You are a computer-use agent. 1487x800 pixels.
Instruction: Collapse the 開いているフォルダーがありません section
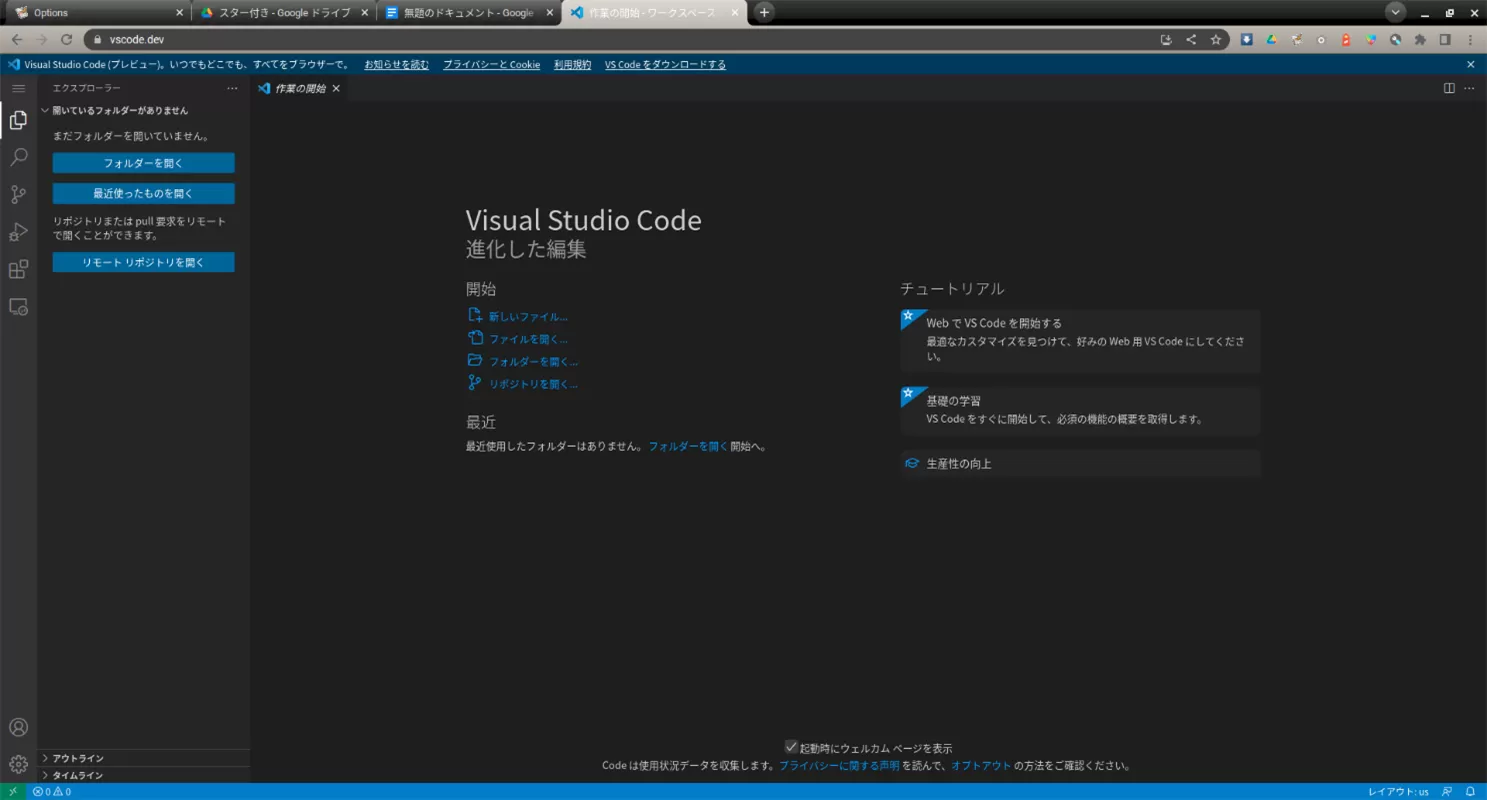point(120,111)
